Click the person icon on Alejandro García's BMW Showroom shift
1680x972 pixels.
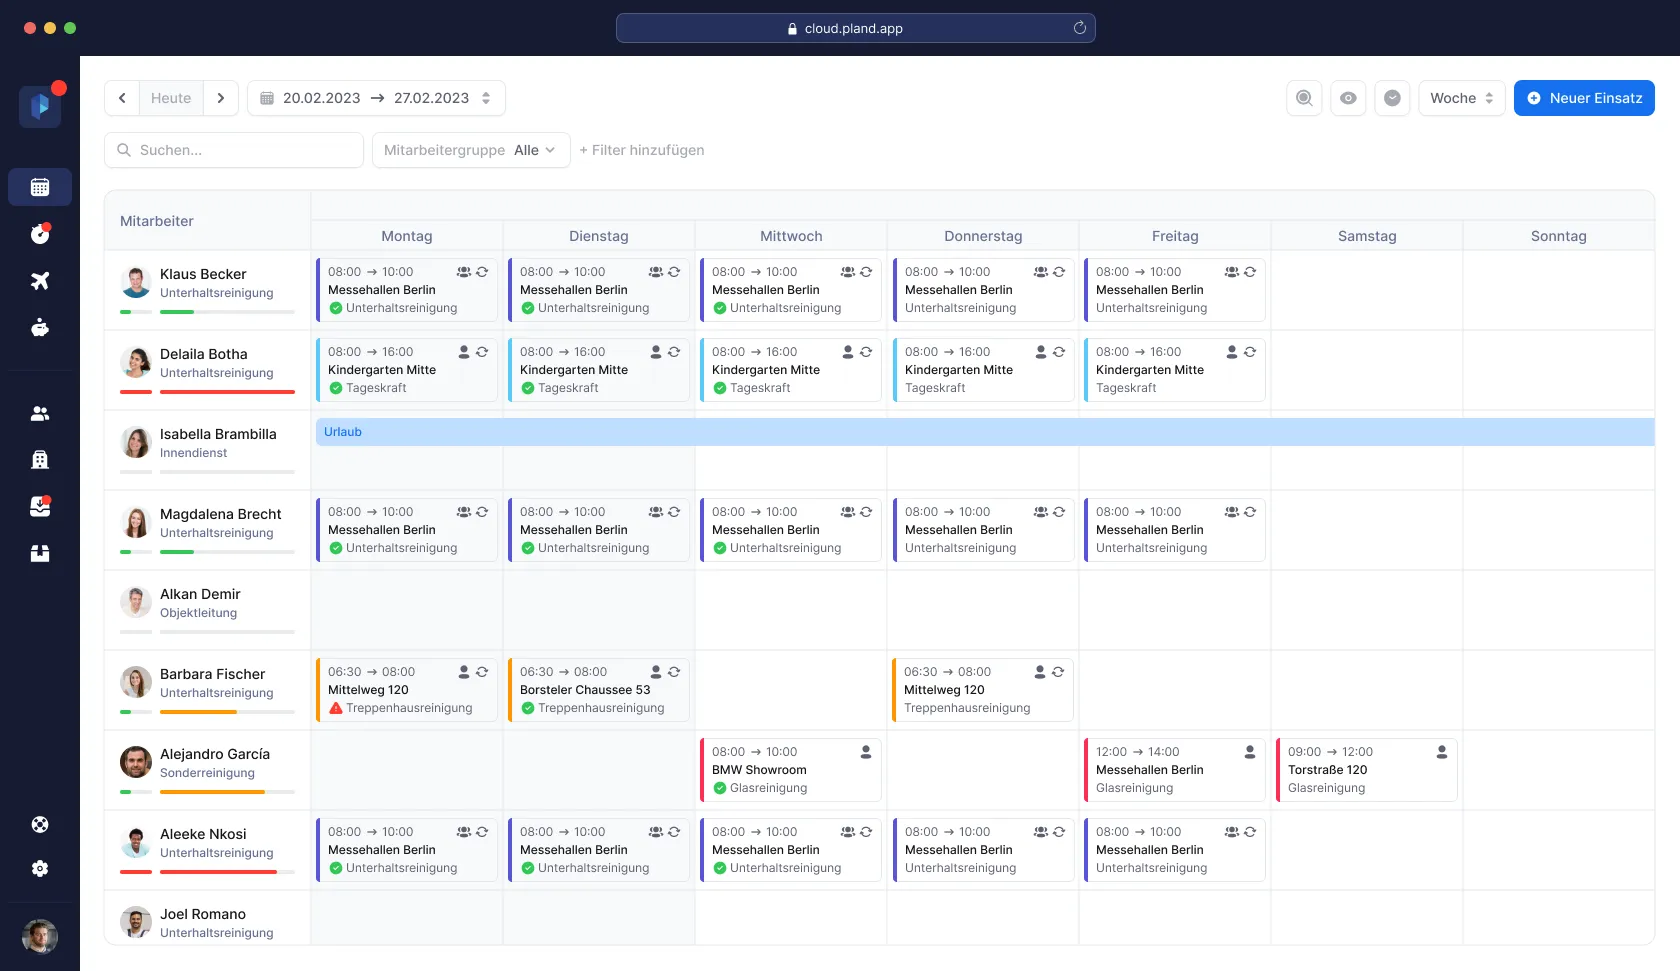(866, 752)
